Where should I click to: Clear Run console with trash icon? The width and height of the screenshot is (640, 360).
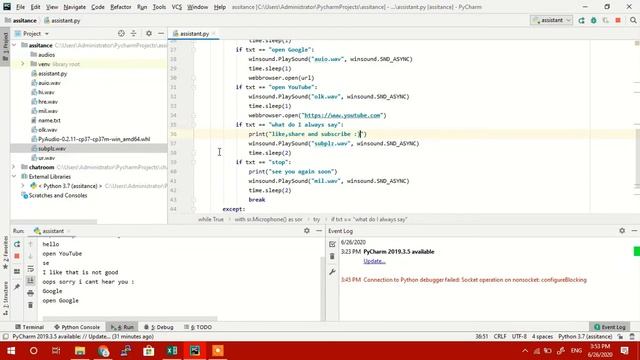coord(31,305)
